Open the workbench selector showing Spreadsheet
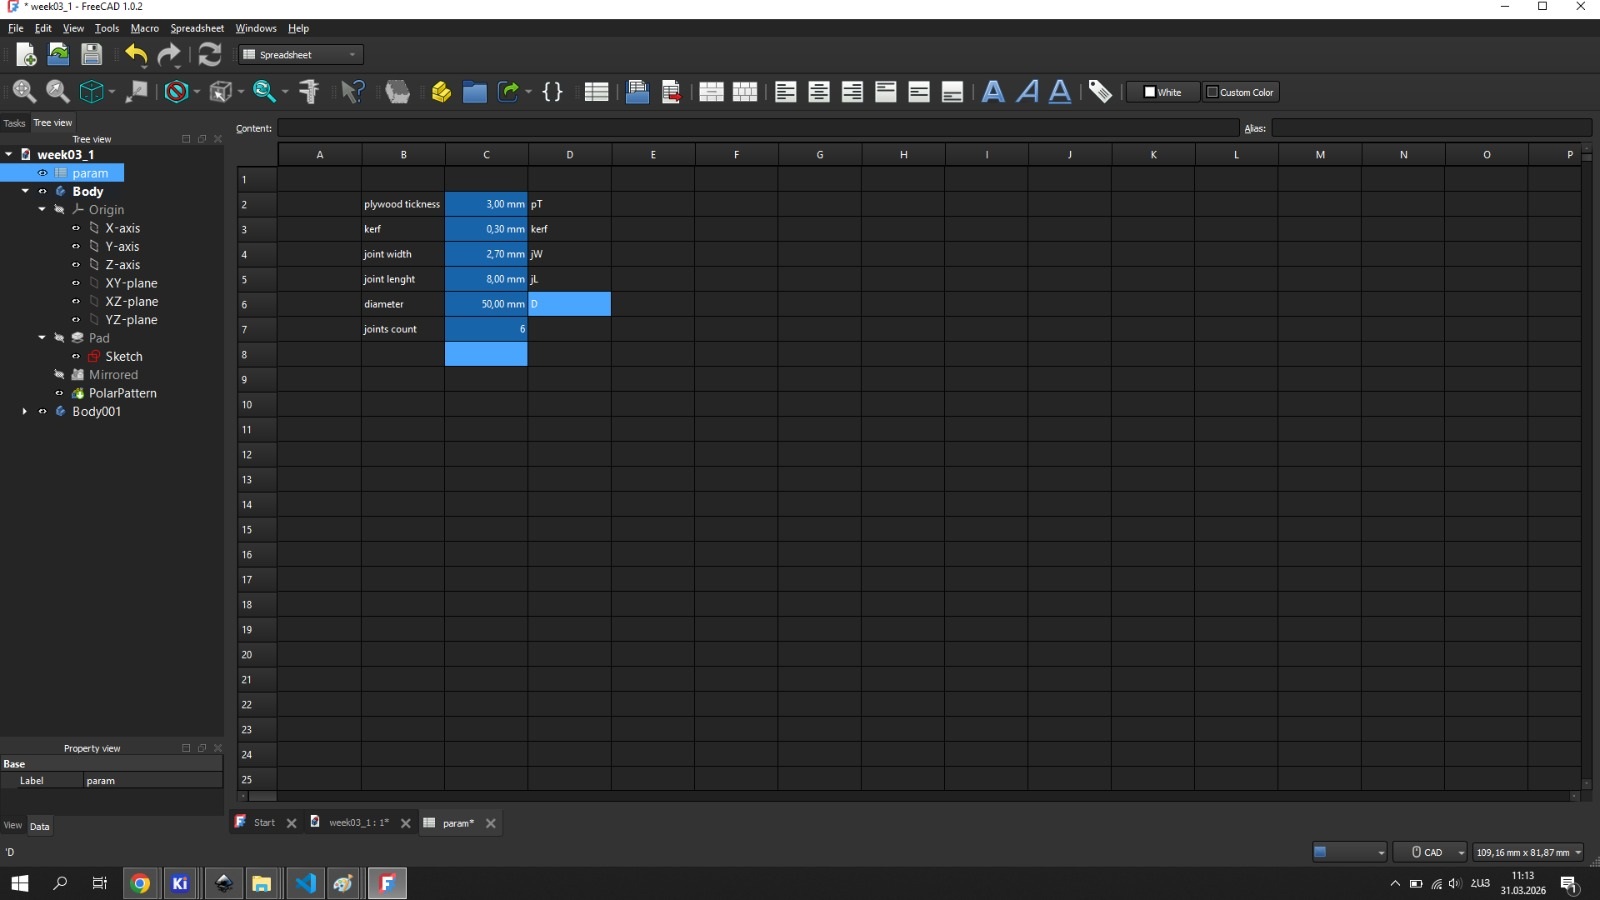 298,54
